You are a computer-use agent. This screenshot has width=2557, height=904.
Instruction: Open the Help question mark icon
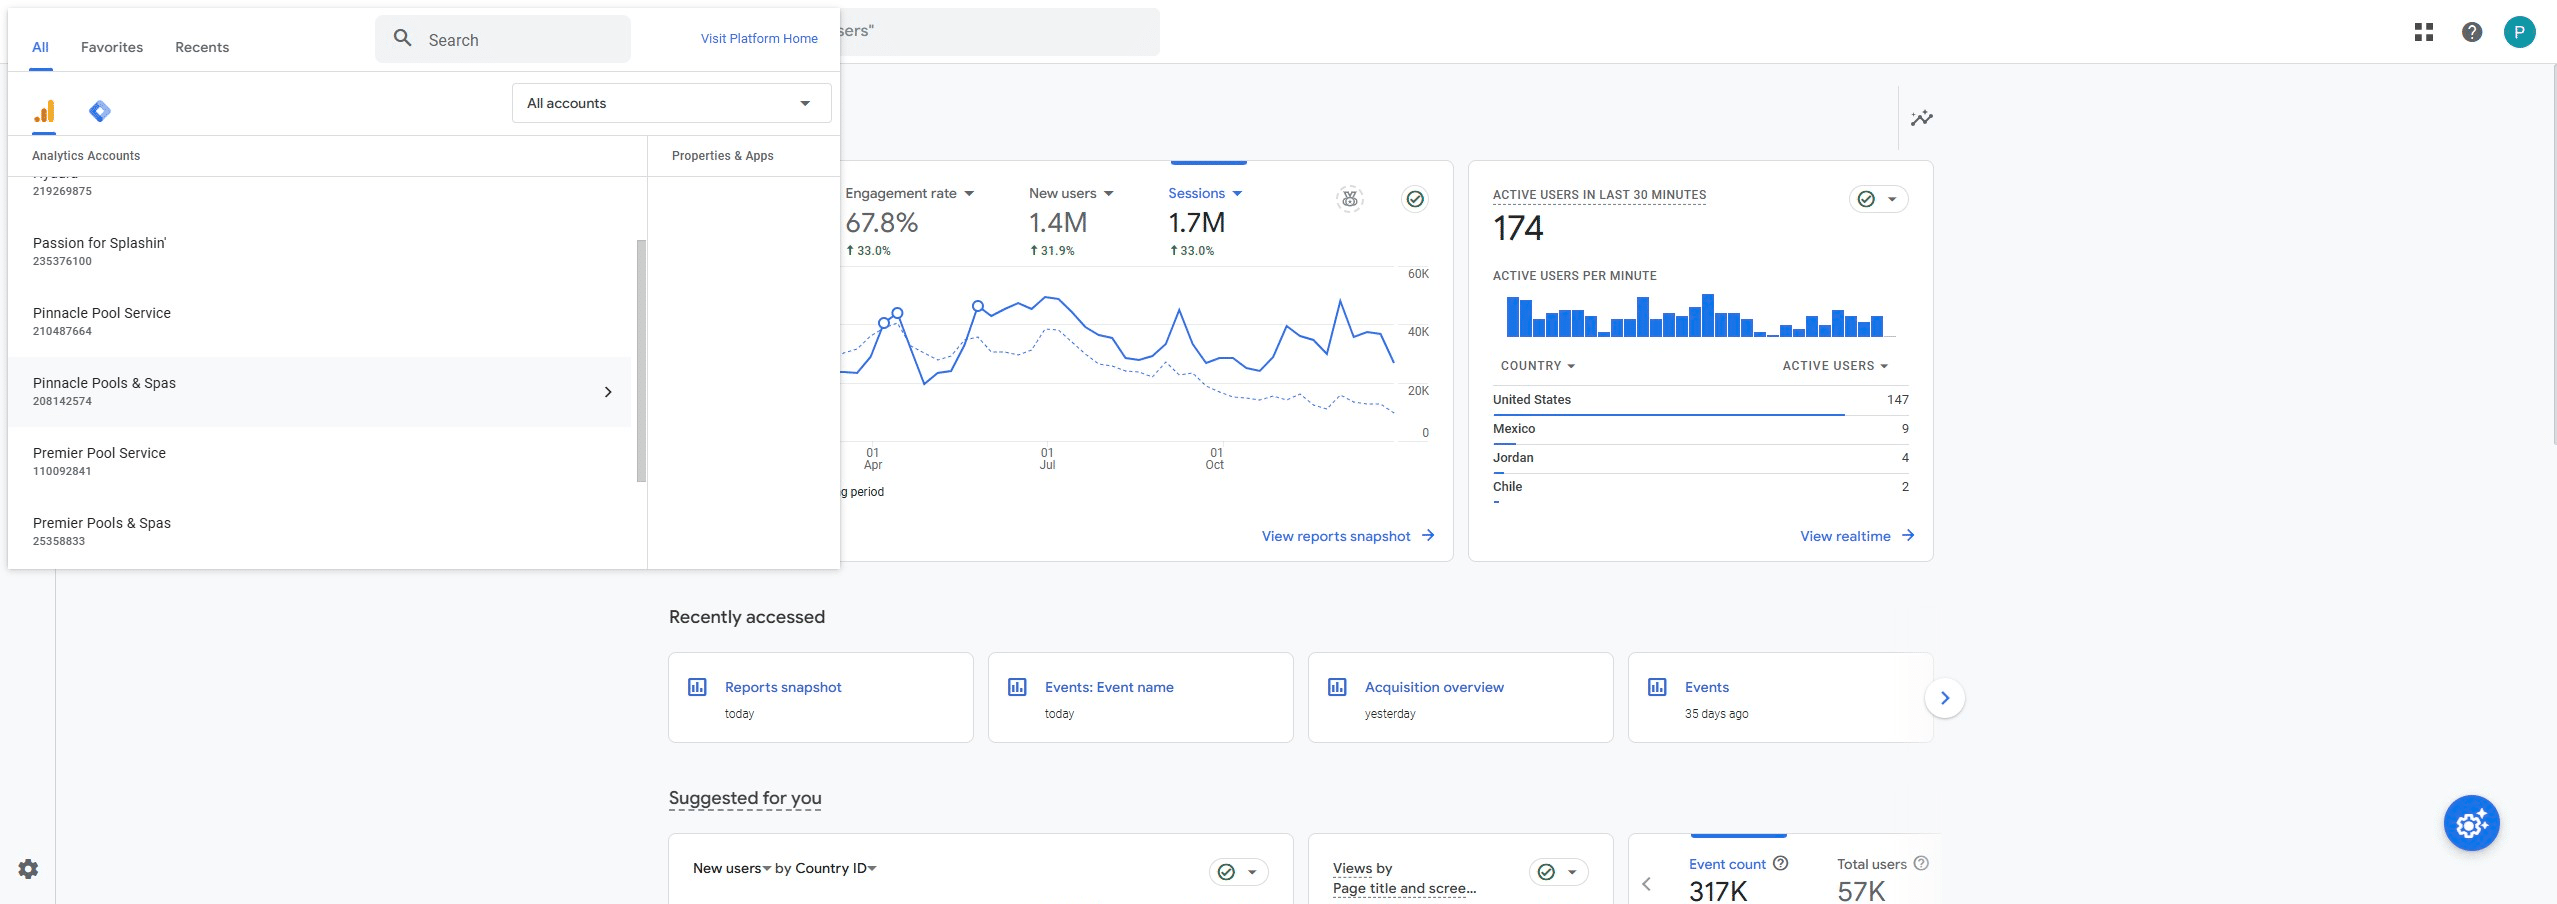2471,32
